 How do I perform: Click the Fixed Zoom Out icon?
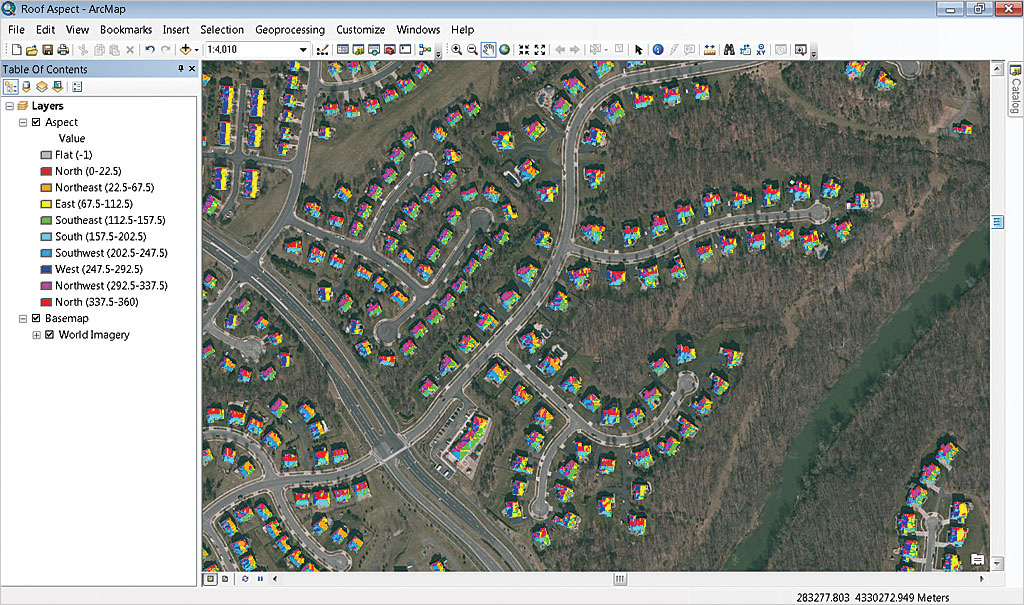540,50
